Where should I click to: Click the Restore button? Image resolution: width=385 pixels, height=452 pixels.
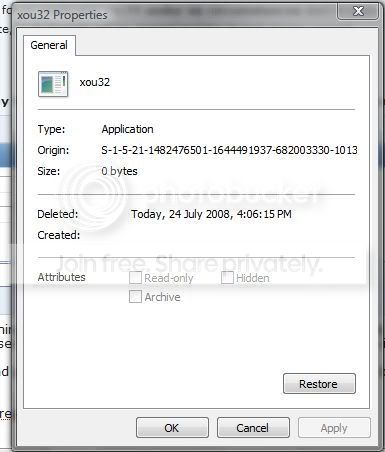click(x=319, y=384)
